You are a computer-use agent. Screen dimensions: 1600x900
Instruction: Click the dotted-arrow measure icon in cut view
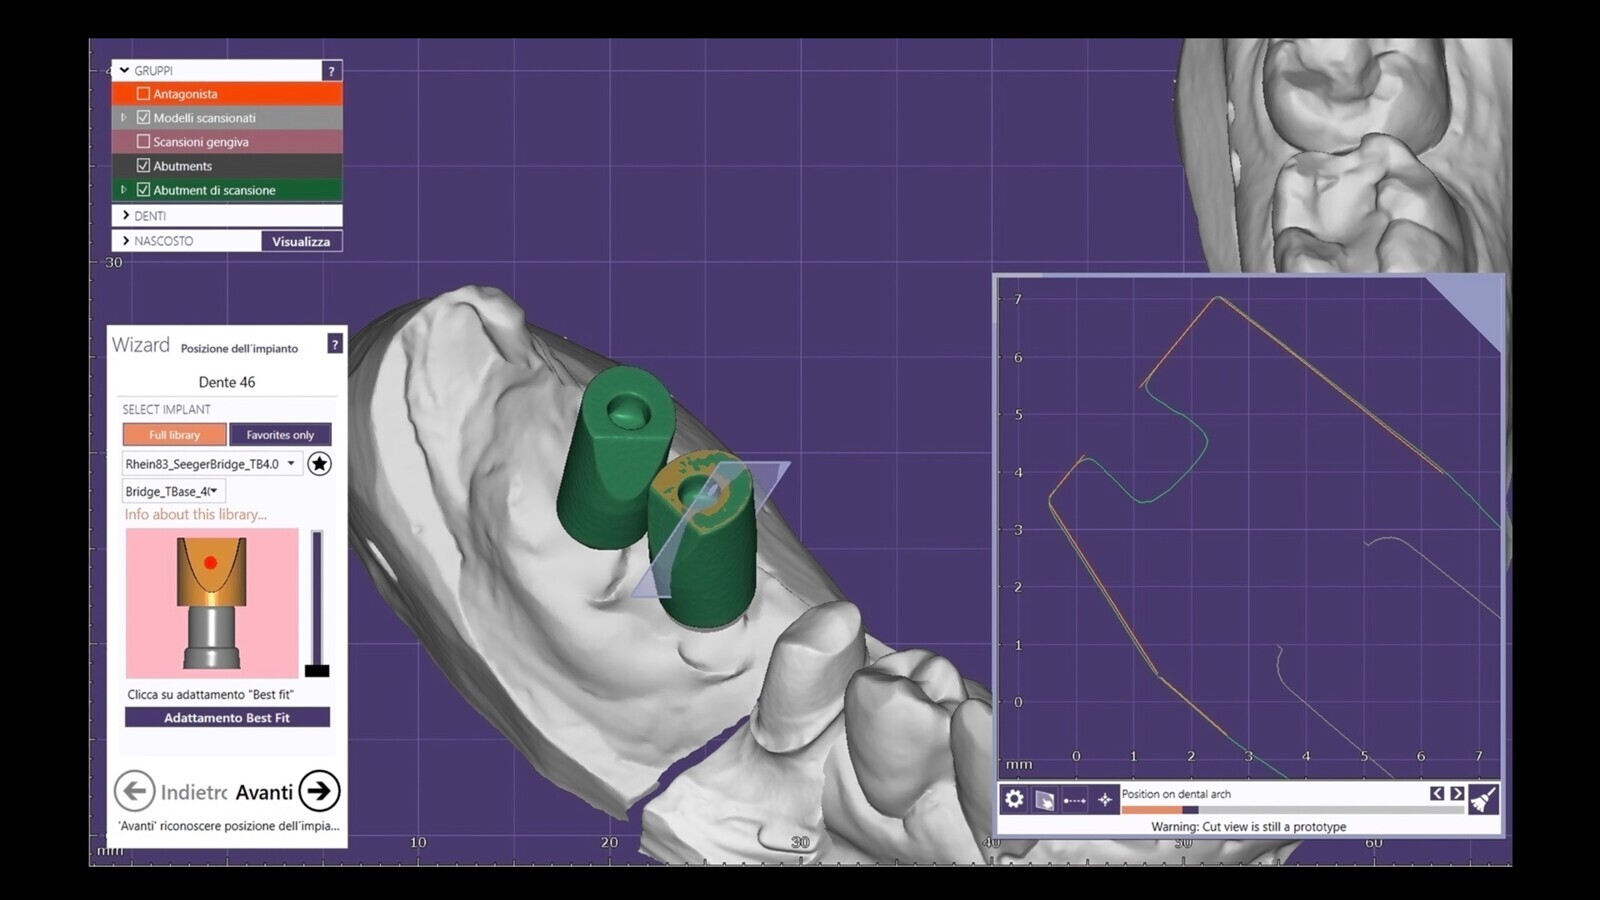(1075, 800)
